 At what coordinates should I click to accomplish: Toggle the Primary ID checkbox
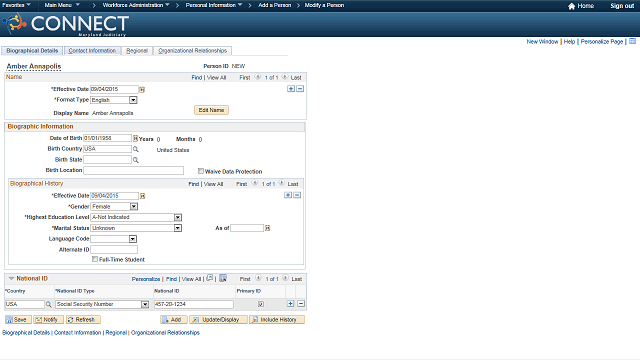(x=261, y=304)
